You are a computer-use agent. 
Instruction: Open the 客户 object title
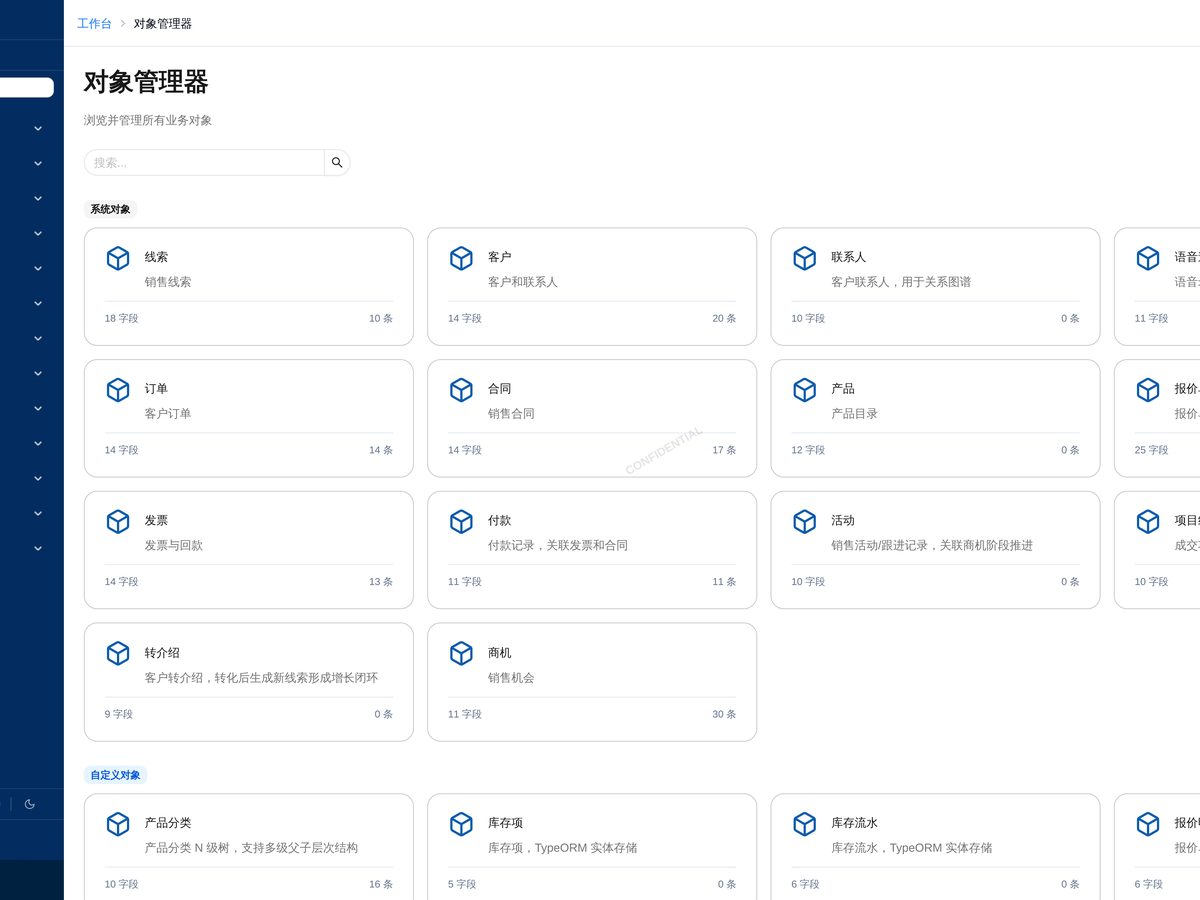pos(499,257)
